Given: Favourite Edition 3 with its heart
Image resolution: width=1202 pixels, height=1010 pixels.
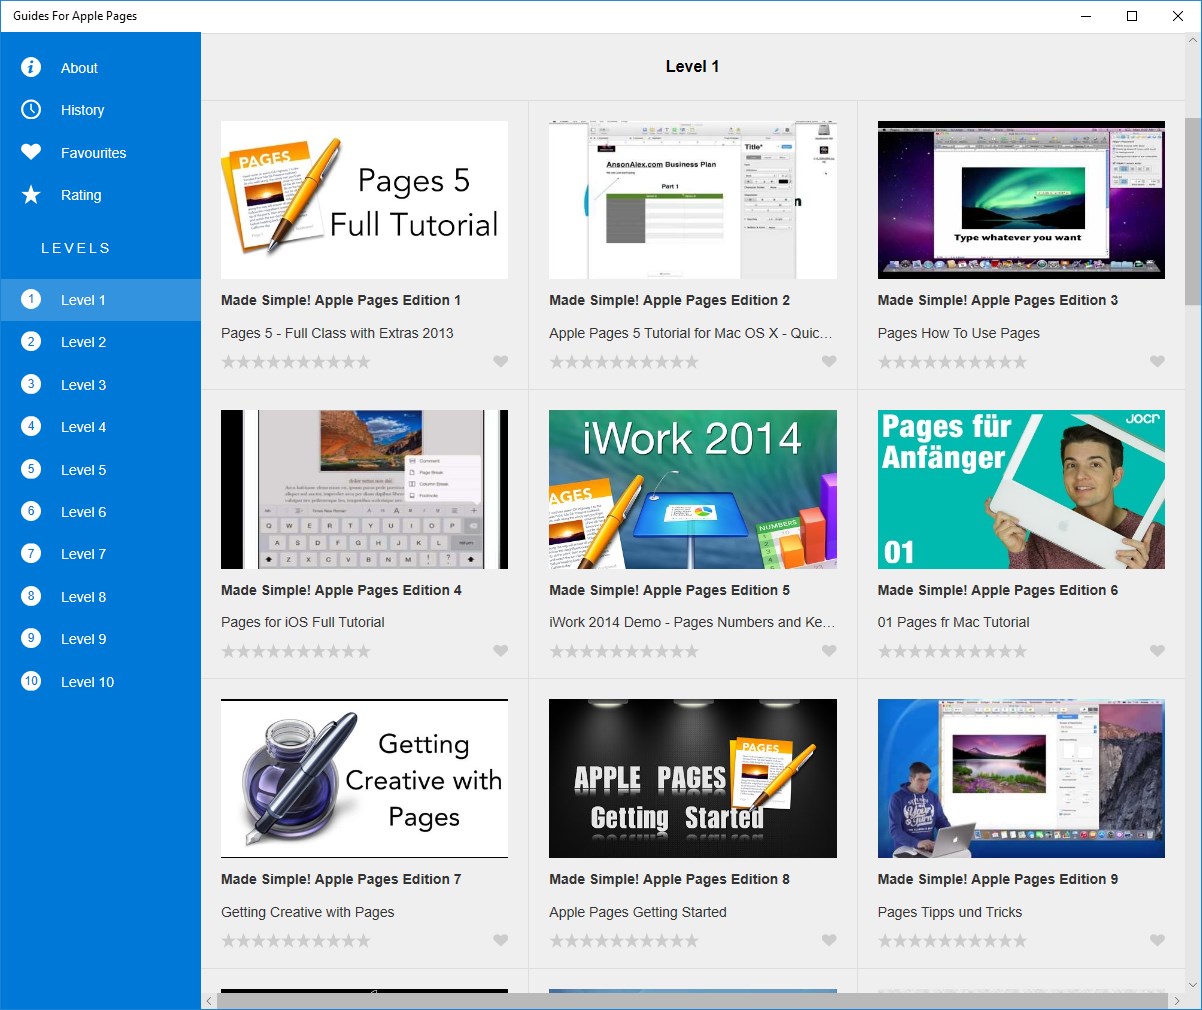Looking at the screenshot, I should click(x=1157, y=362).
